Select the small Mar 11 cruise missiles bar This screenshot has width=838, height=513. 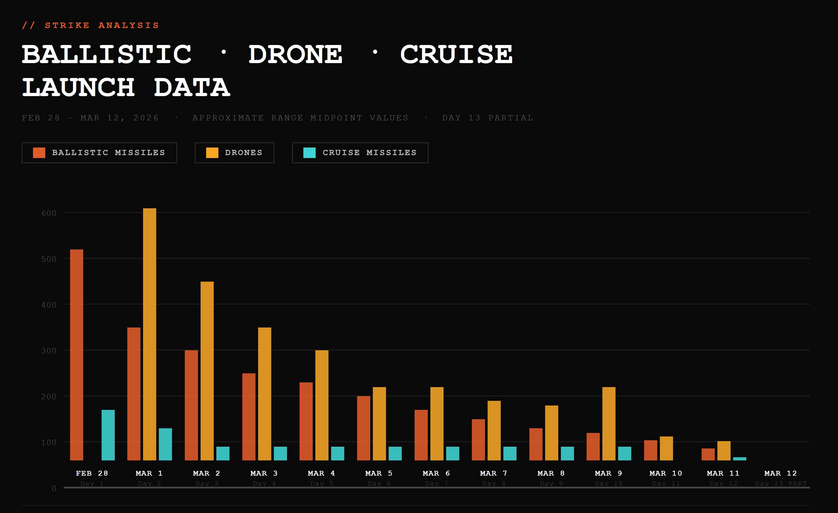coord(740,458)
